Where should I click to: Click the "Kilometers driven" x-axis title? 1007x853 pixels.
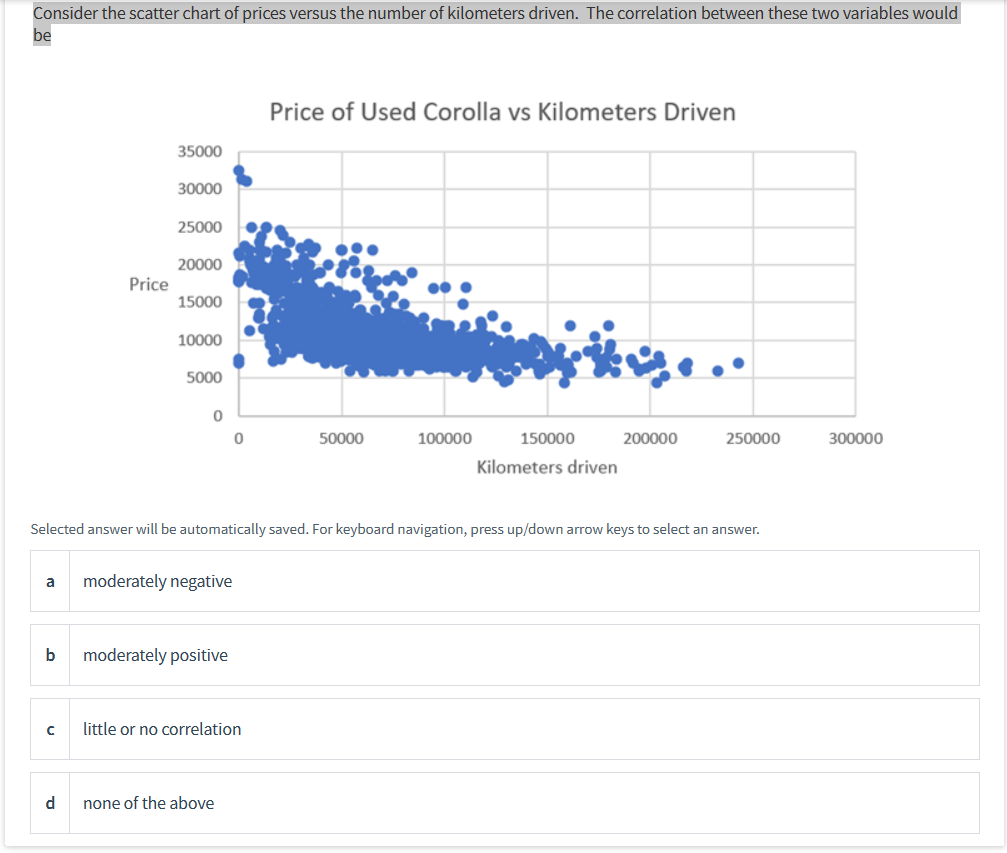pos(547,467)
